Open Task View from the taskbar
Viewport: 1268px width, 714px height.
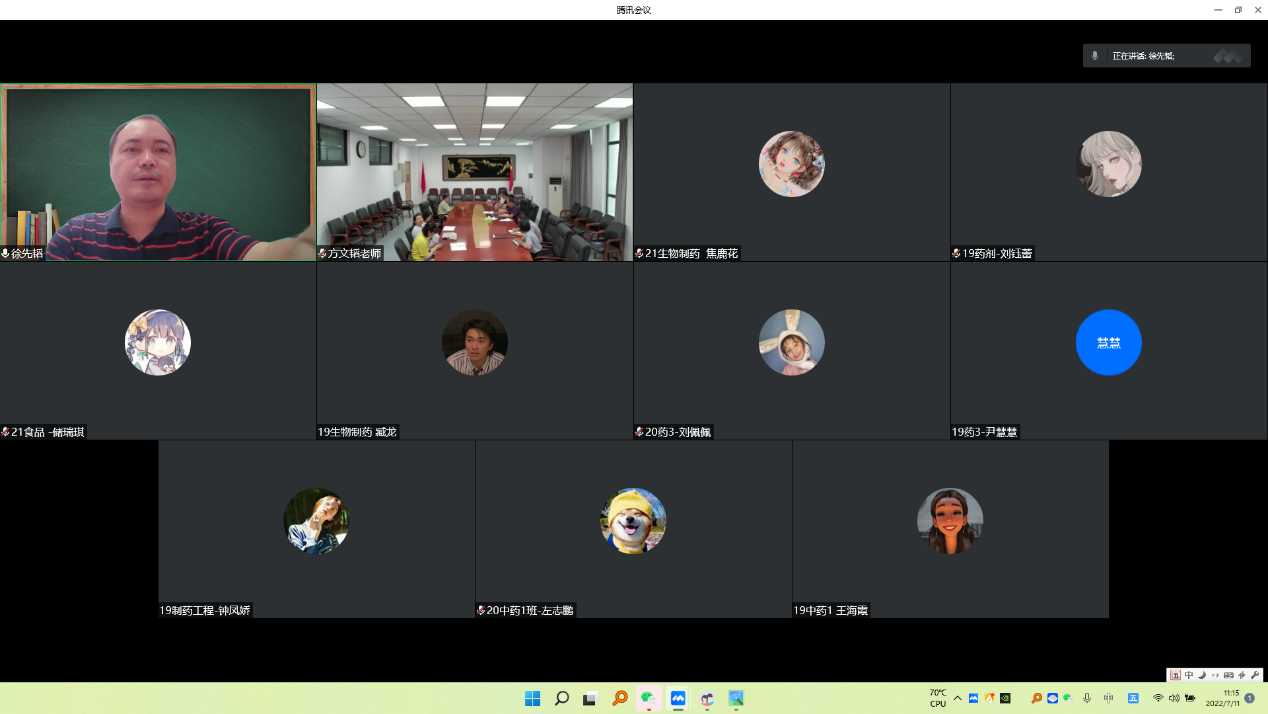pos(591,698)
